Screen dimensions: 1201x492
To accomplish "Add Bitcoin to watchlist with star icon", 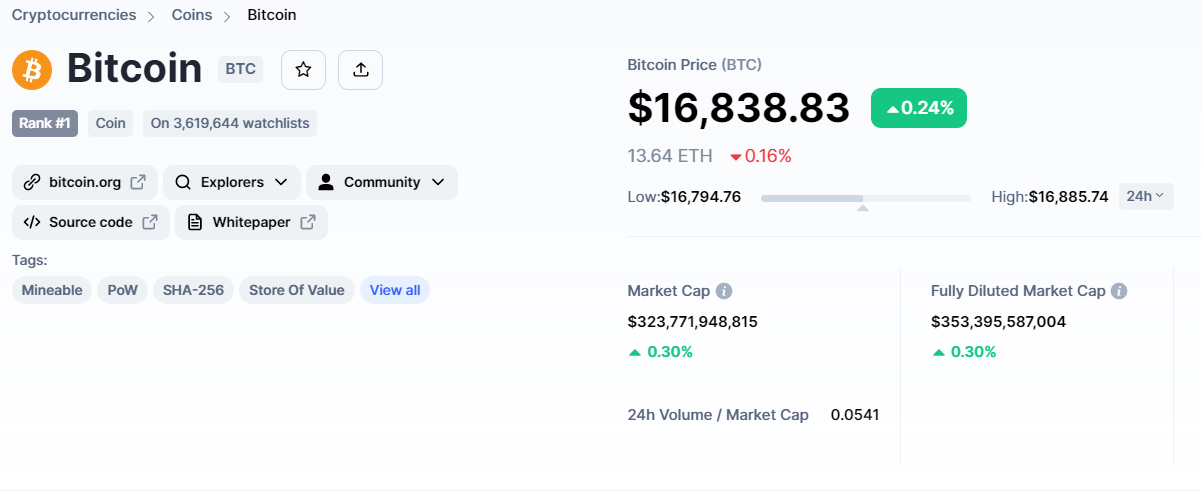I will click(x=303, y=69).
